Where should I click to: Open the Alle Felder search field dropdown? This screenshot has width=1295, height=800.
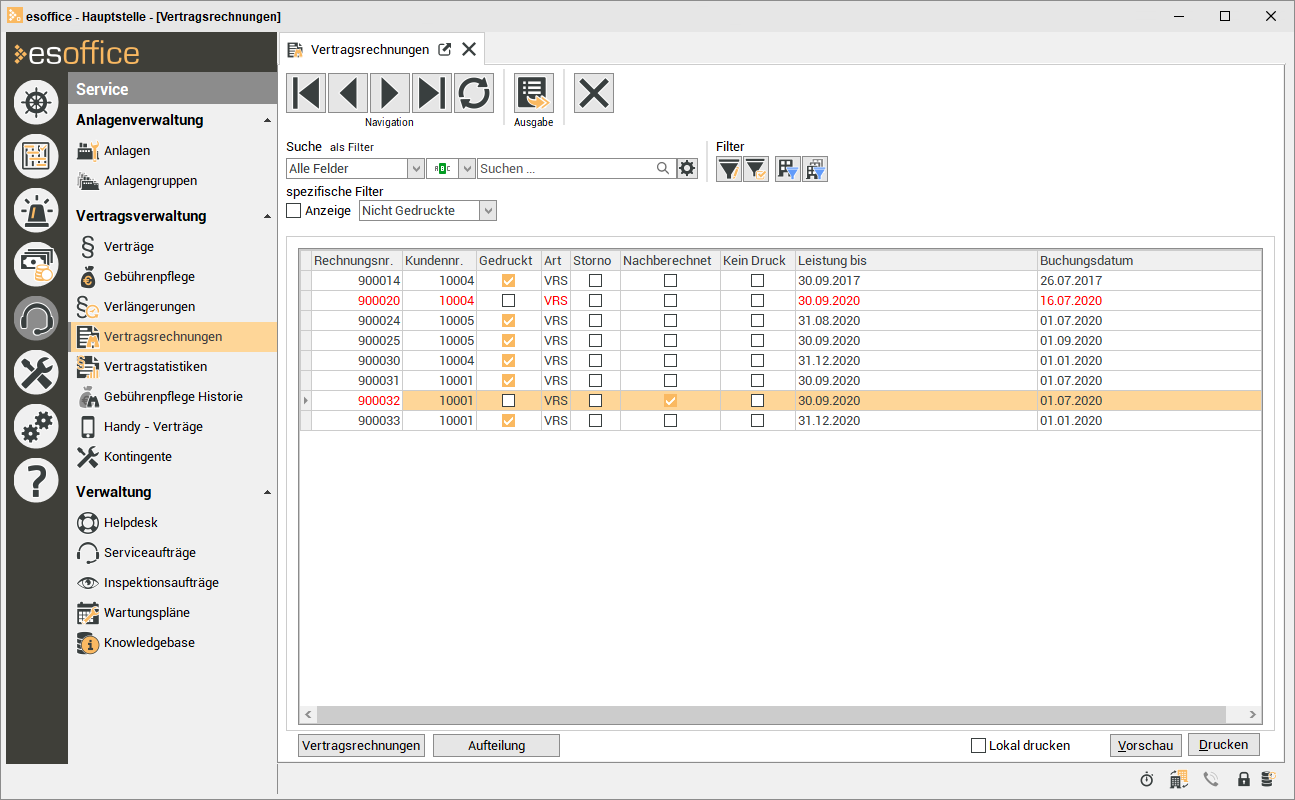(x=415, y=169)
